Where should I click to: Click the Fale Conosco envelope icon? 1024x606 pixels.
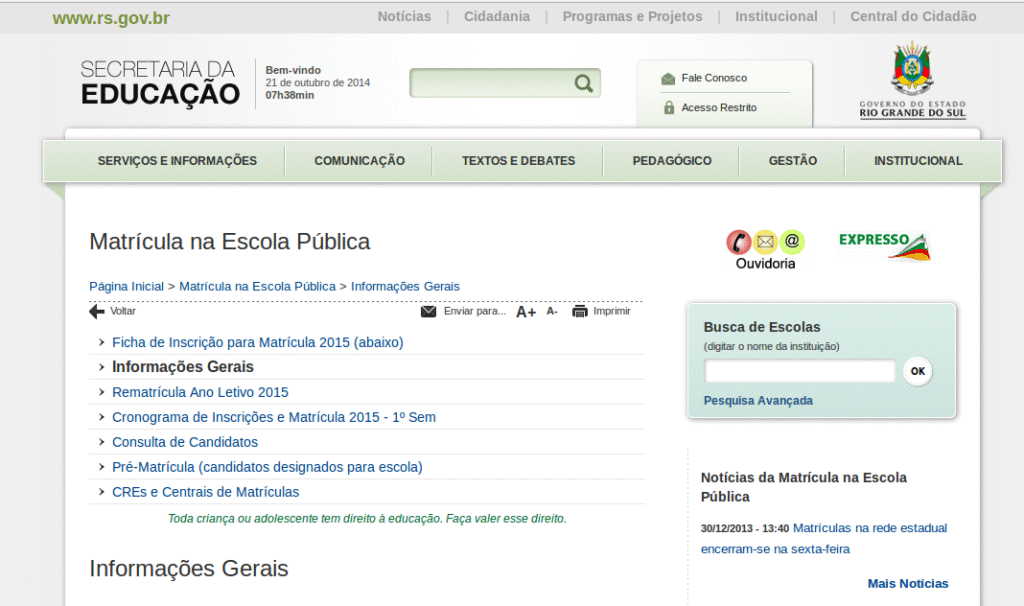tap(668, 78)
